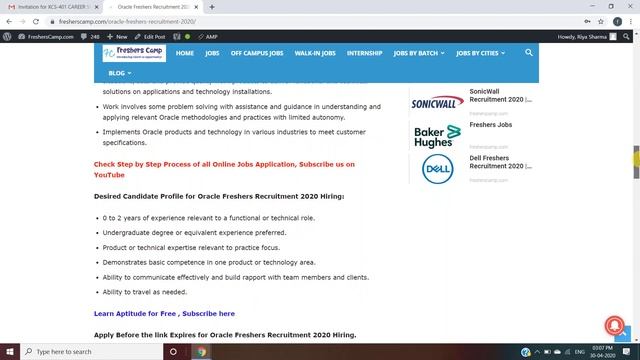
Task: Open Freshers Jobs sidebar link
Action: click(x=490, y=124)
